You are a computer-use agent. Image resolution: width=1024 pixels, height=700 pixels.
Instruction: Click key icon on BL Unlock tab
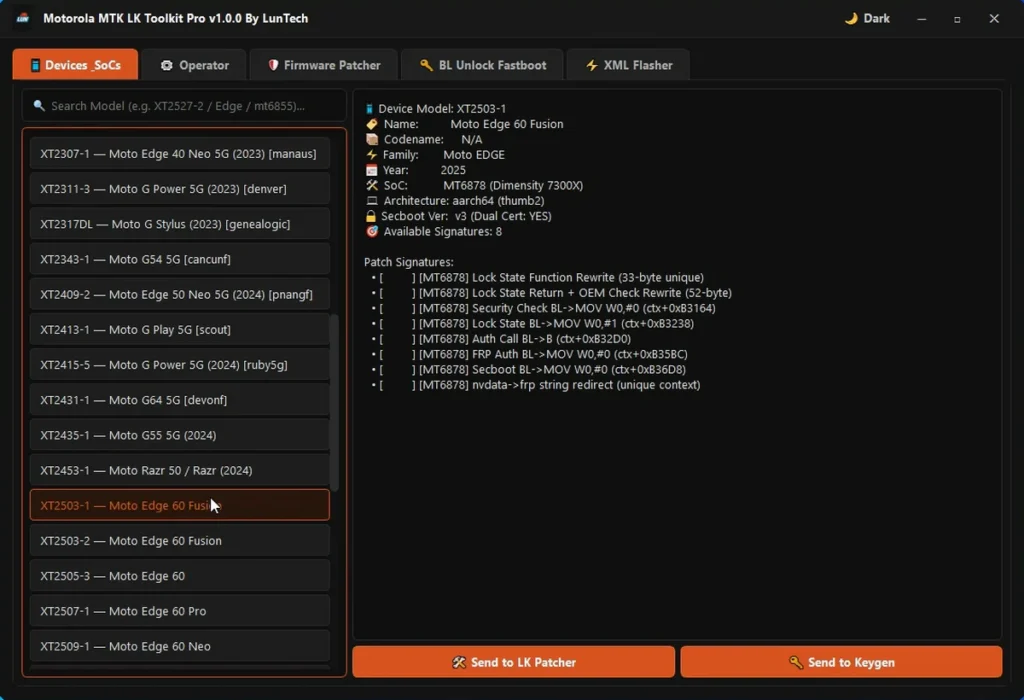tap(426, 65)
